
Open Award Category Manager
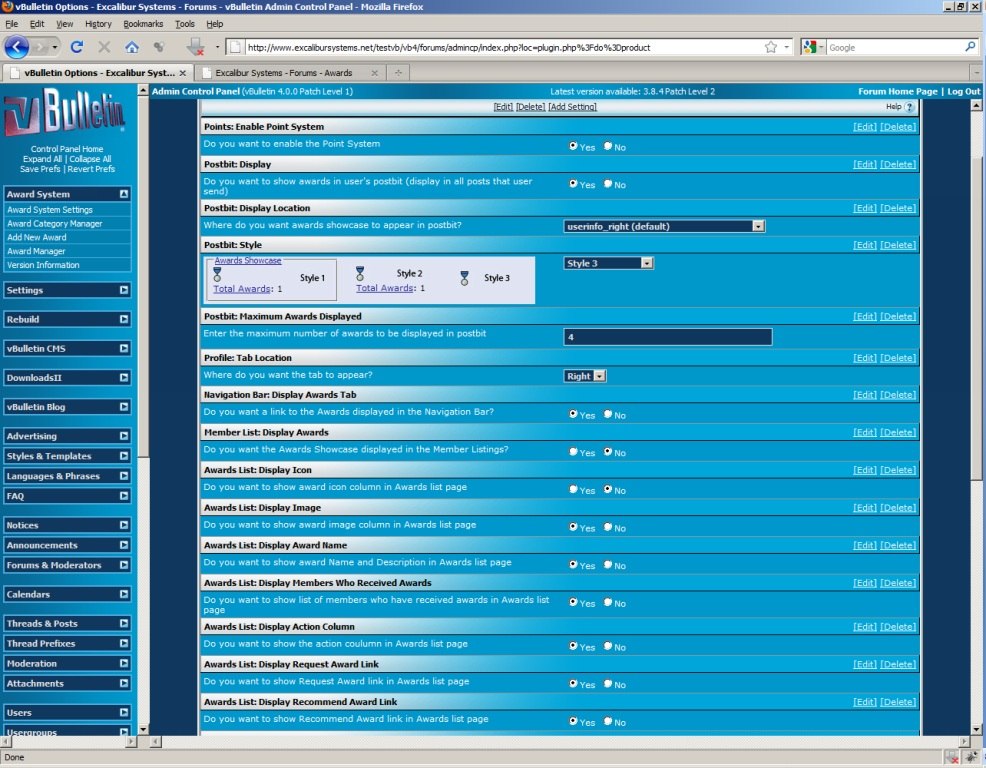(x=55, y=223)
